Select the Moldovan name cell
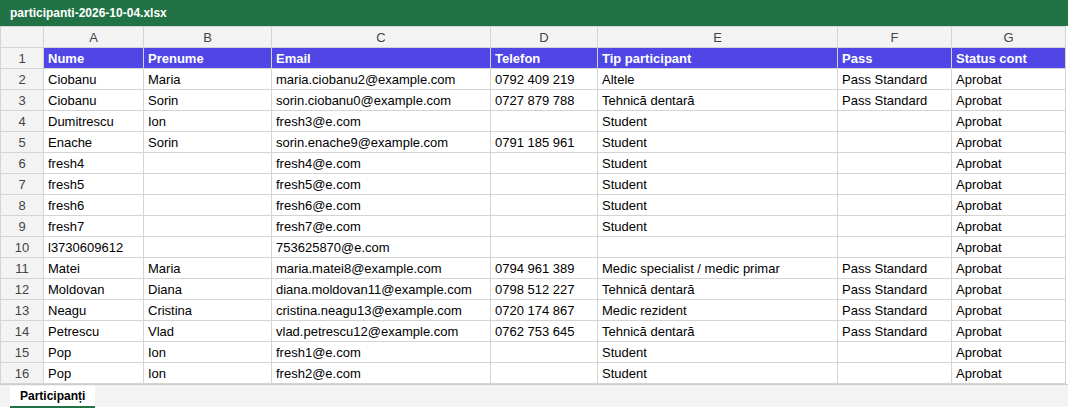This screenshot has width=1068, height=408. pos(93,290)
